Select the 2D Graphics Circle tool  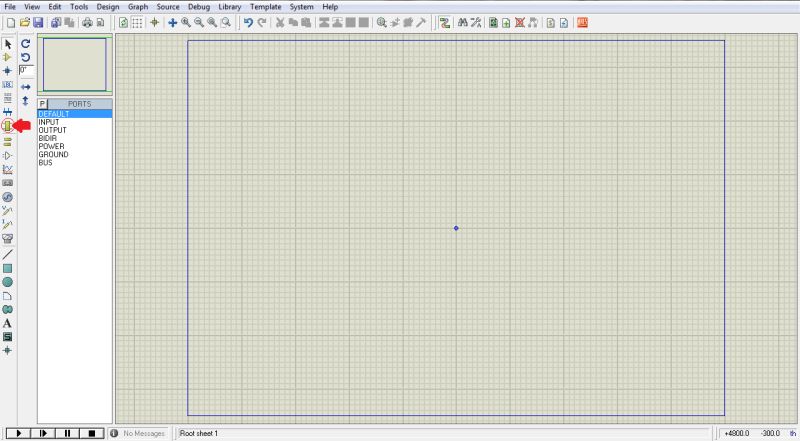pos(8,282)
